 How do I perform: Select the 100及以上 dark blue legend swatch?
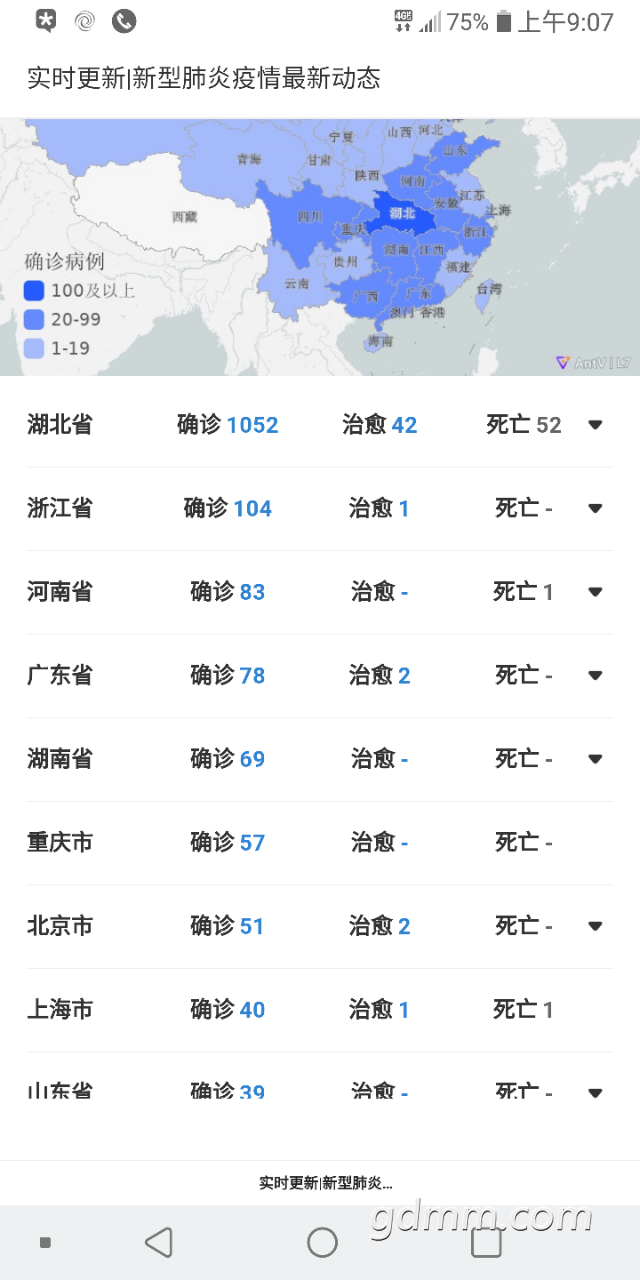[x=35, y=291]
